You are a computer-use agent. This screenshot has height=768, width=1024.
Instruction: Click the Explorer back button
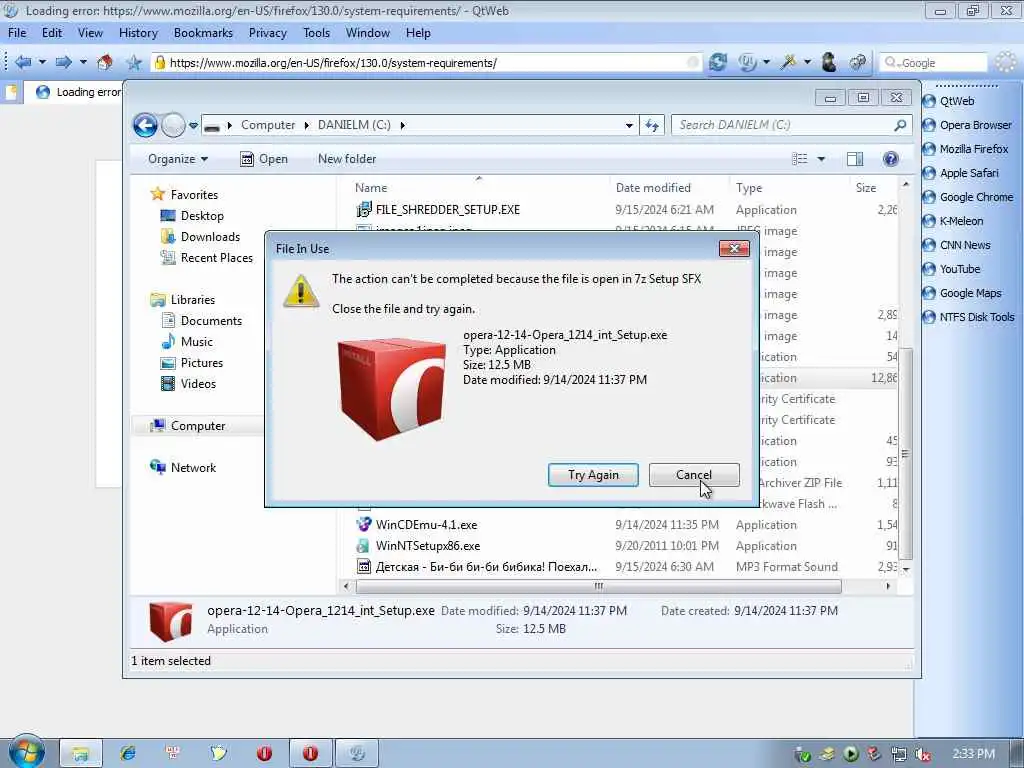[x=145, y=125]
